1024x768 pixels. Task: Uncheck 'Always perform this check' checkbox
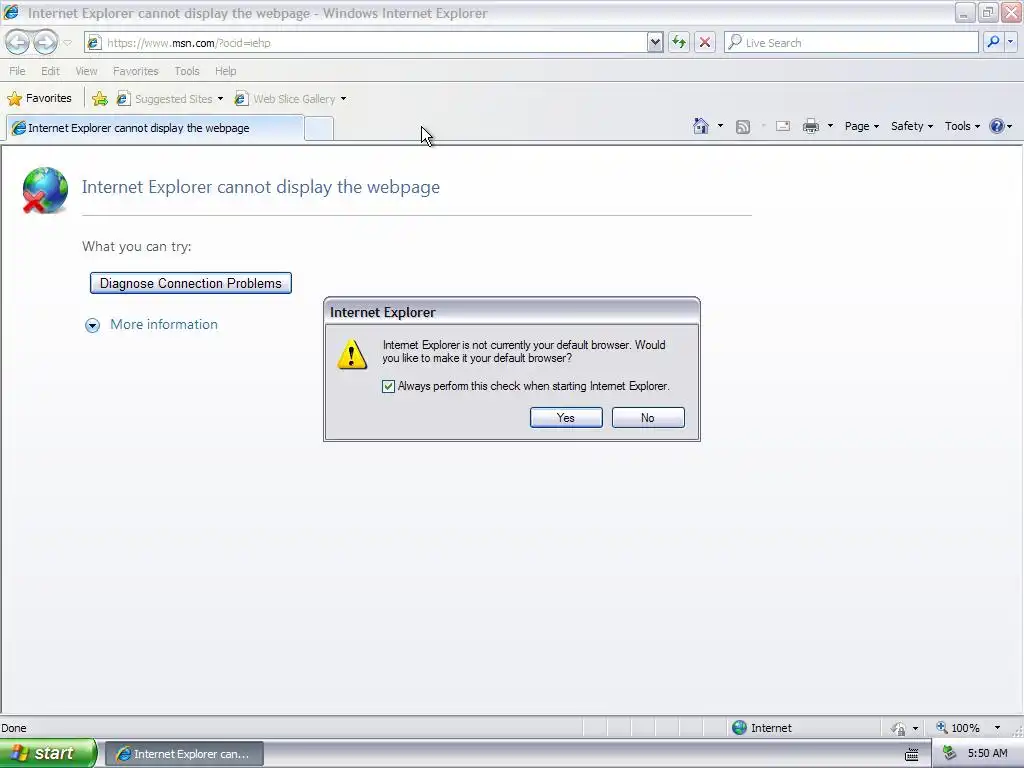389,387
